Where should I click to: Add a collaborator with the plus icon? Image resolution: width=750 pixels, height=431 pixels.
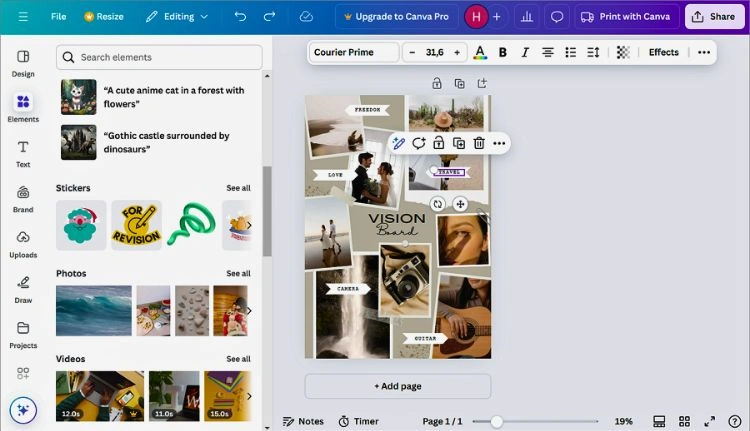coord(496,17)
